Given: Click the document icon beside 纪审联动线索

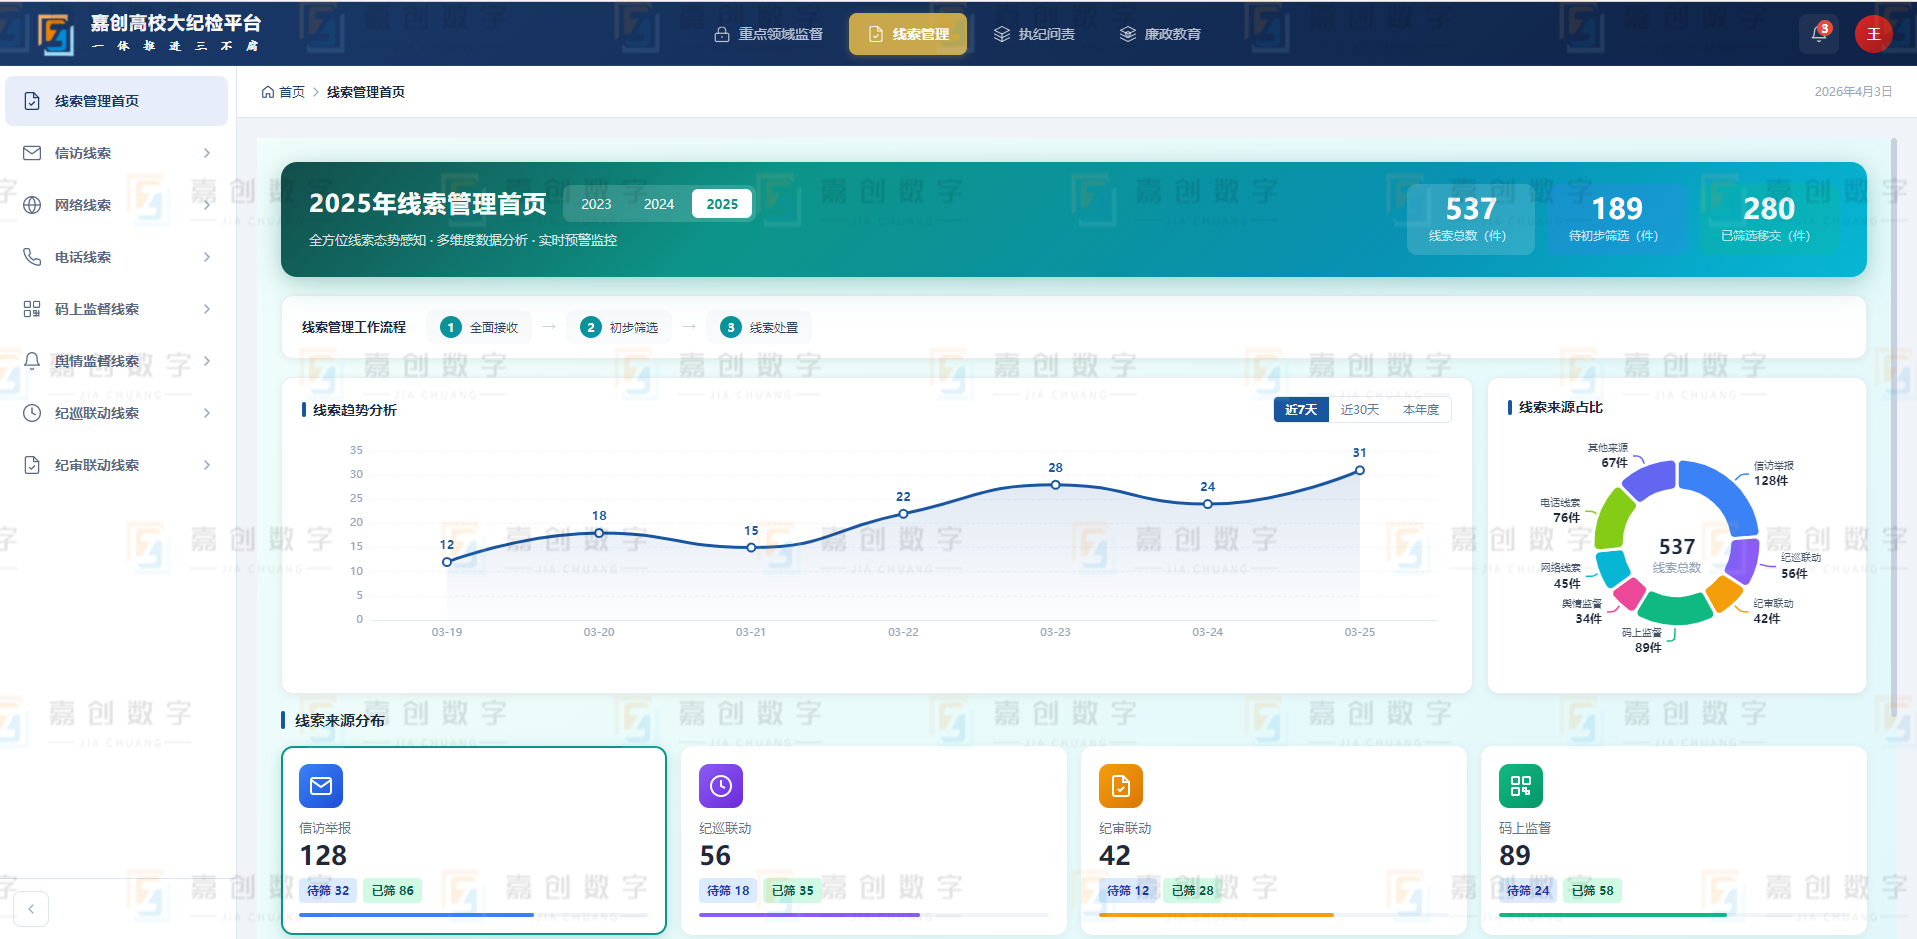Looking at the screenshot, I should 32,465.
